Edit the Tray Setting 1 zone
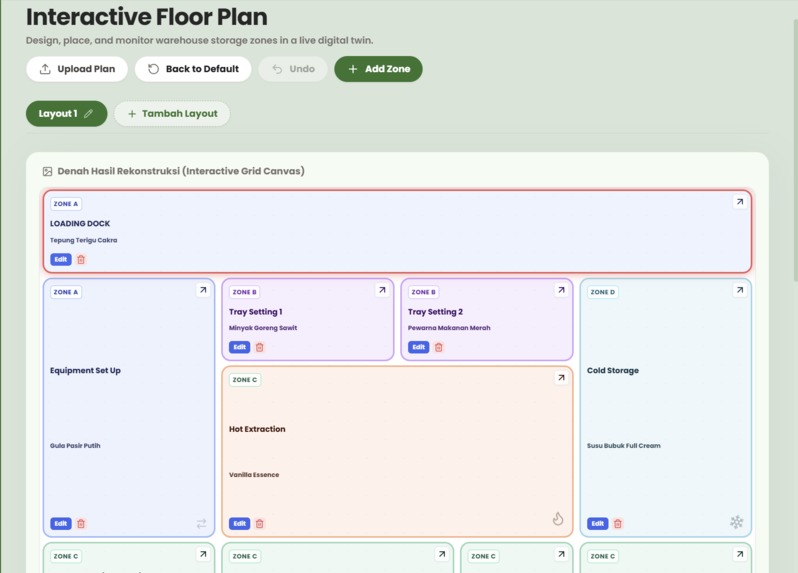This screenshot has width=798, height=573. point(239,348)
